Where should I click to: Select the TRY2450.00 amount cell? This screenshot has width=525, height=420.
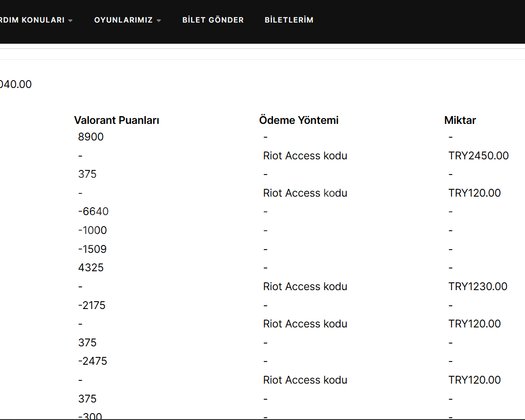(x=479, y=156)
